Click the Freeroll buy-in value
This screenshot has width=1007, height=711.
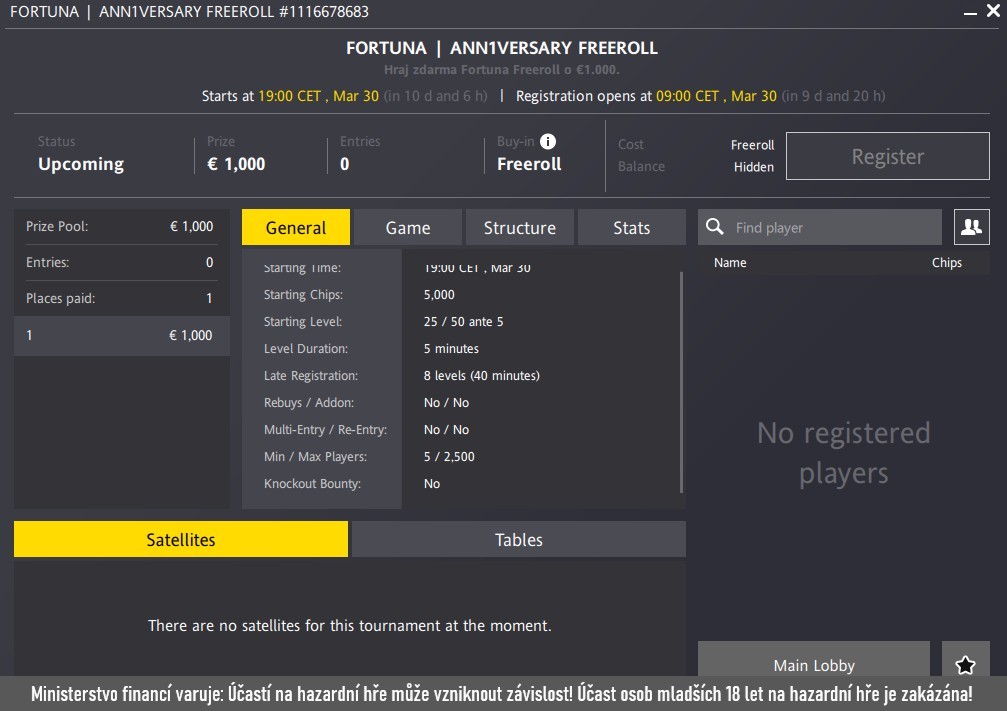529,164
